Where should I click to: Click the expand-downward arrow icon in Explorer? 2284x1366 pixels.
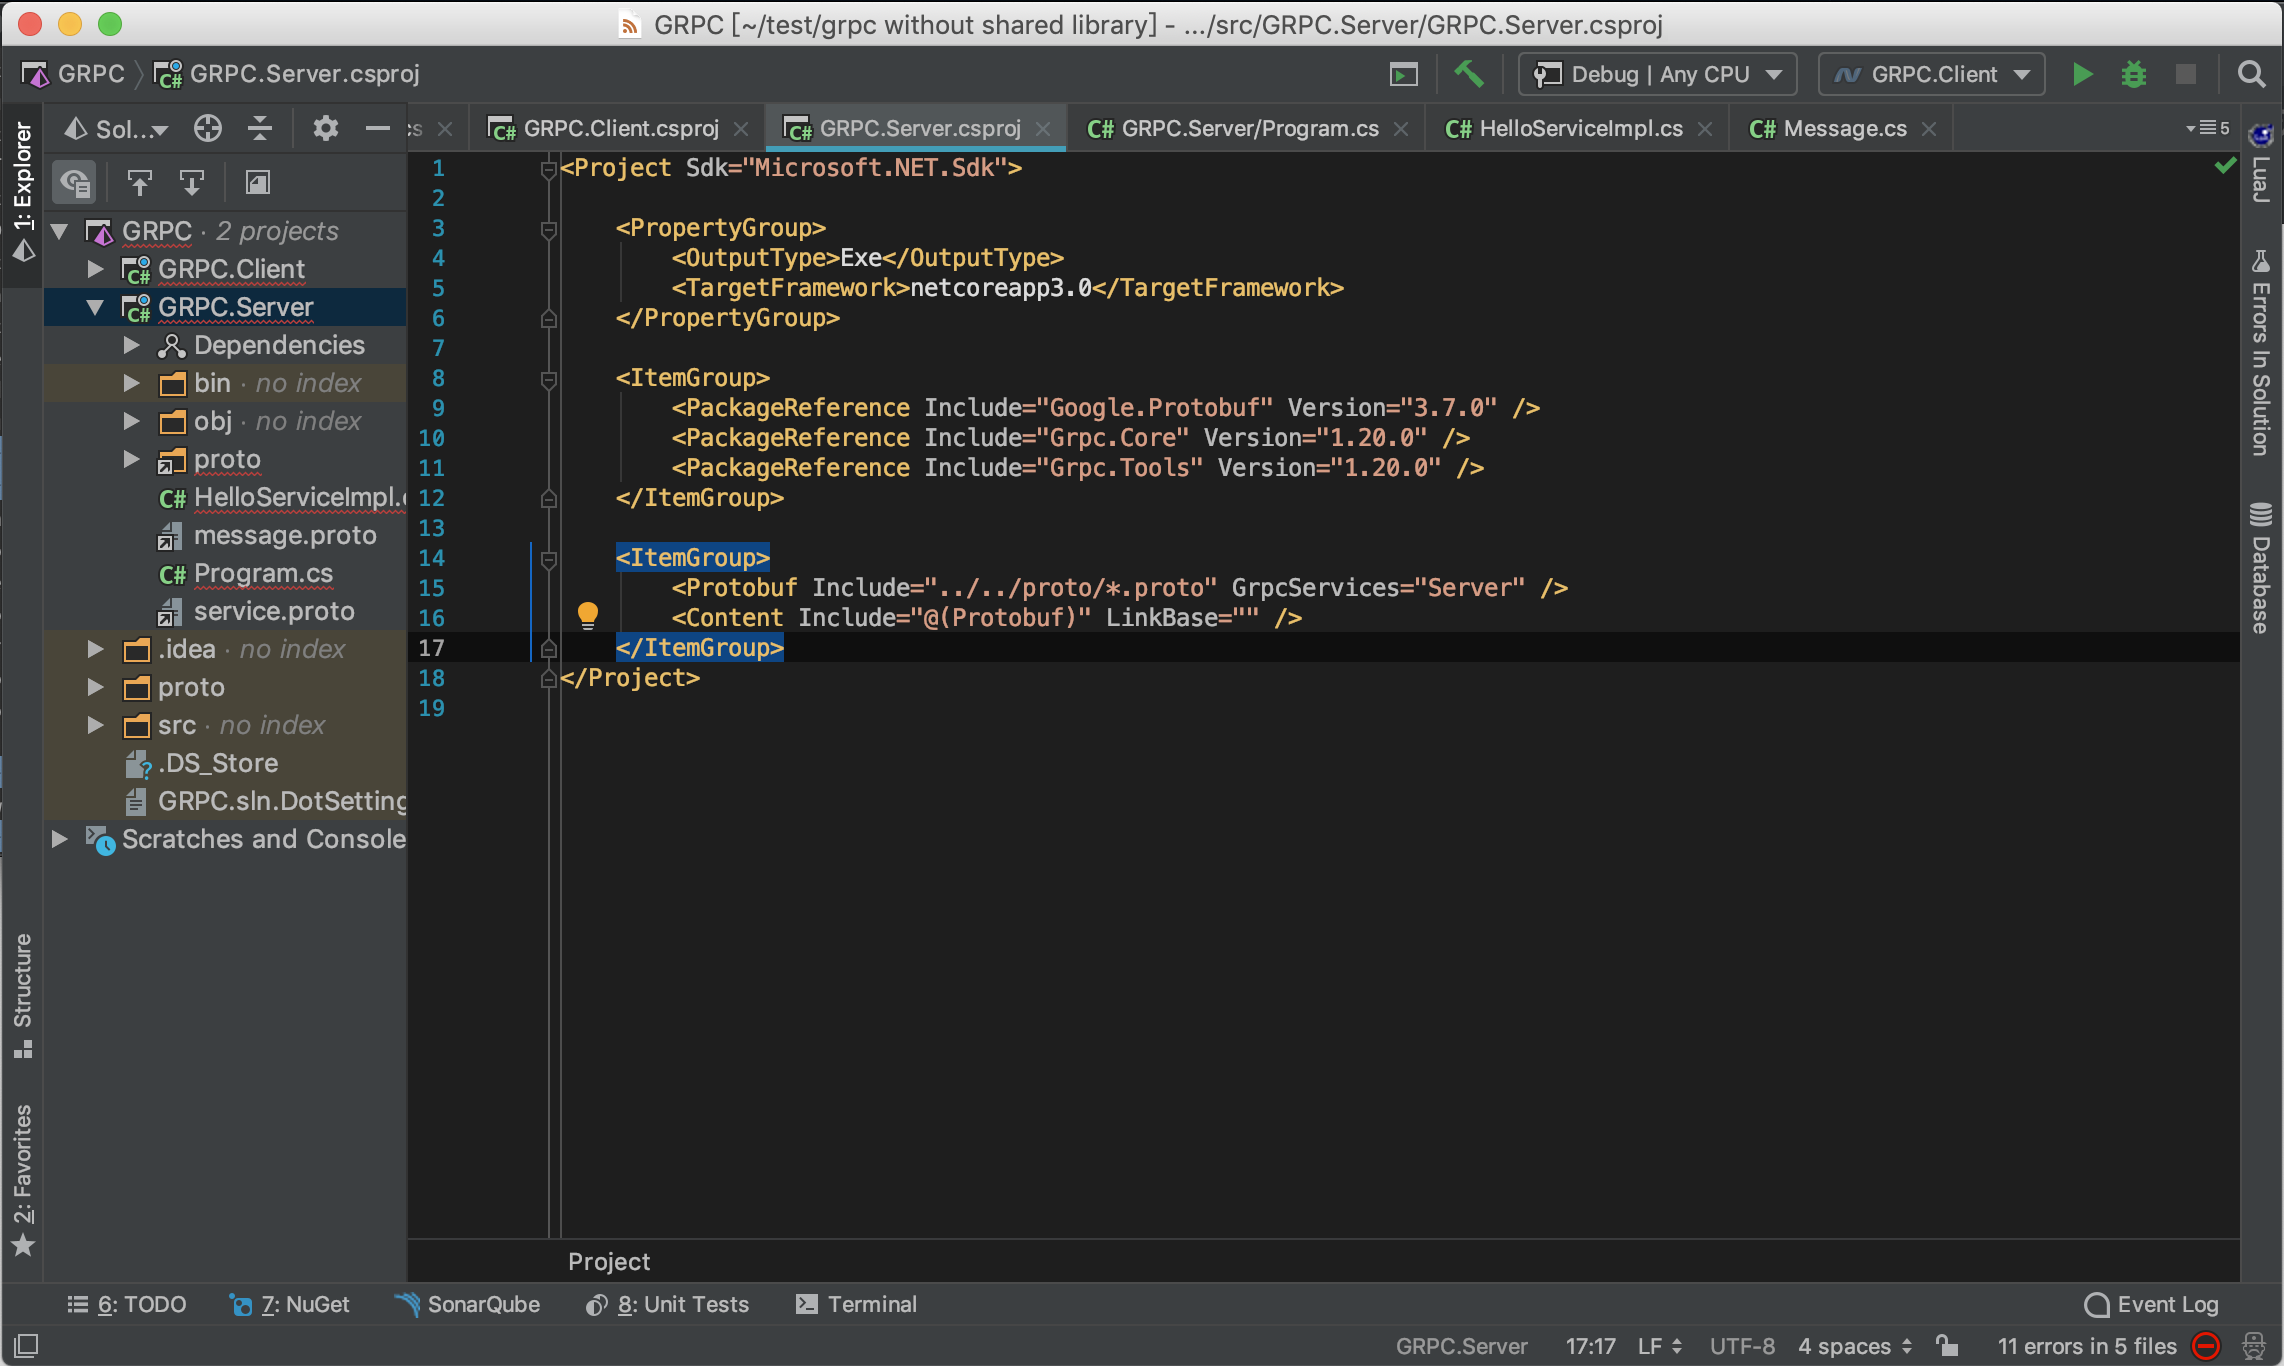(x=191, y=182)
